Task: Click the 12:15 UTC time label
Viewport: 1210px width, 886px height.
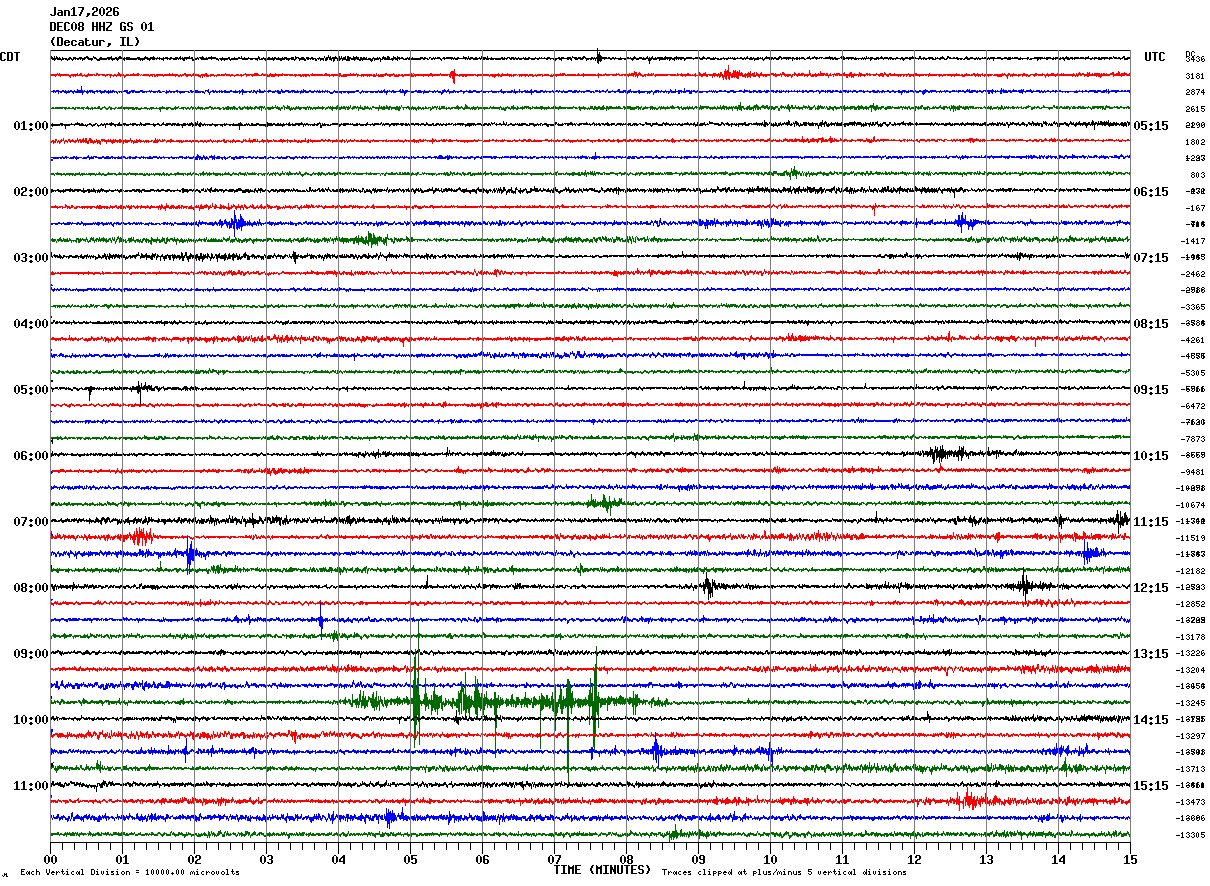Action: pyautogui.click(x=1151, y=588)
